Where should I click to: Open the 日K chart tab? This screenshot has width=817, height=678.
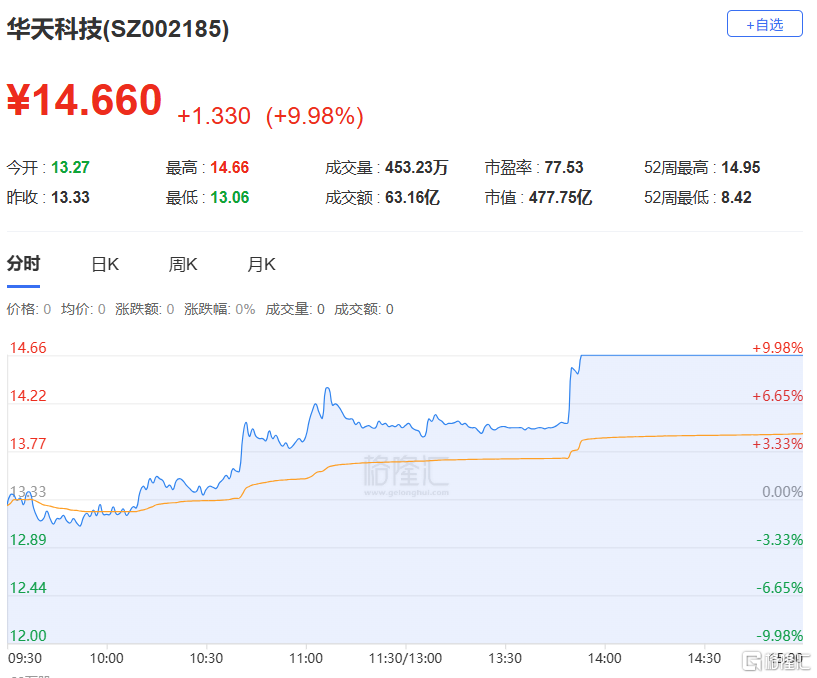(105, 264)
